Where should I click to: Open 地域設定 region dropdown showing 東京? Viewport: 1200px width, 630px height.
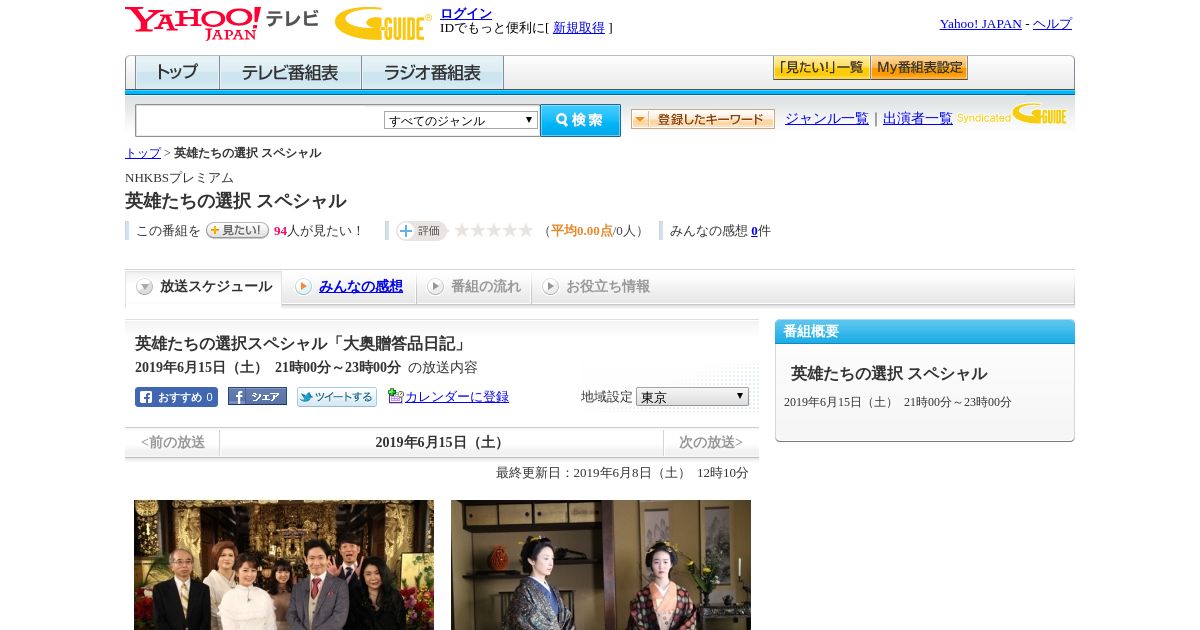point(692,397)
